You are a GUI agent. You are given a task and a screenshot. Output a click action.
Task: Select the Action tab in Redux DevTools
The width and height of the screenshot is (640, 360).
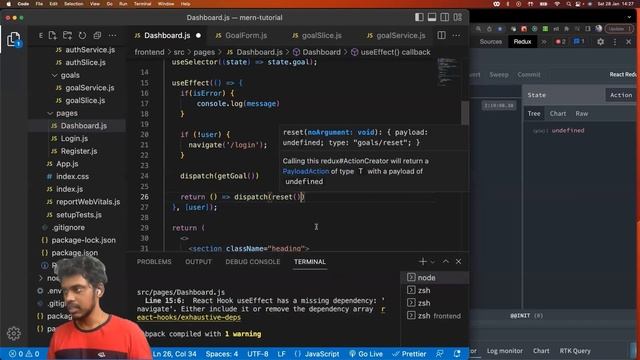point(621,95)
